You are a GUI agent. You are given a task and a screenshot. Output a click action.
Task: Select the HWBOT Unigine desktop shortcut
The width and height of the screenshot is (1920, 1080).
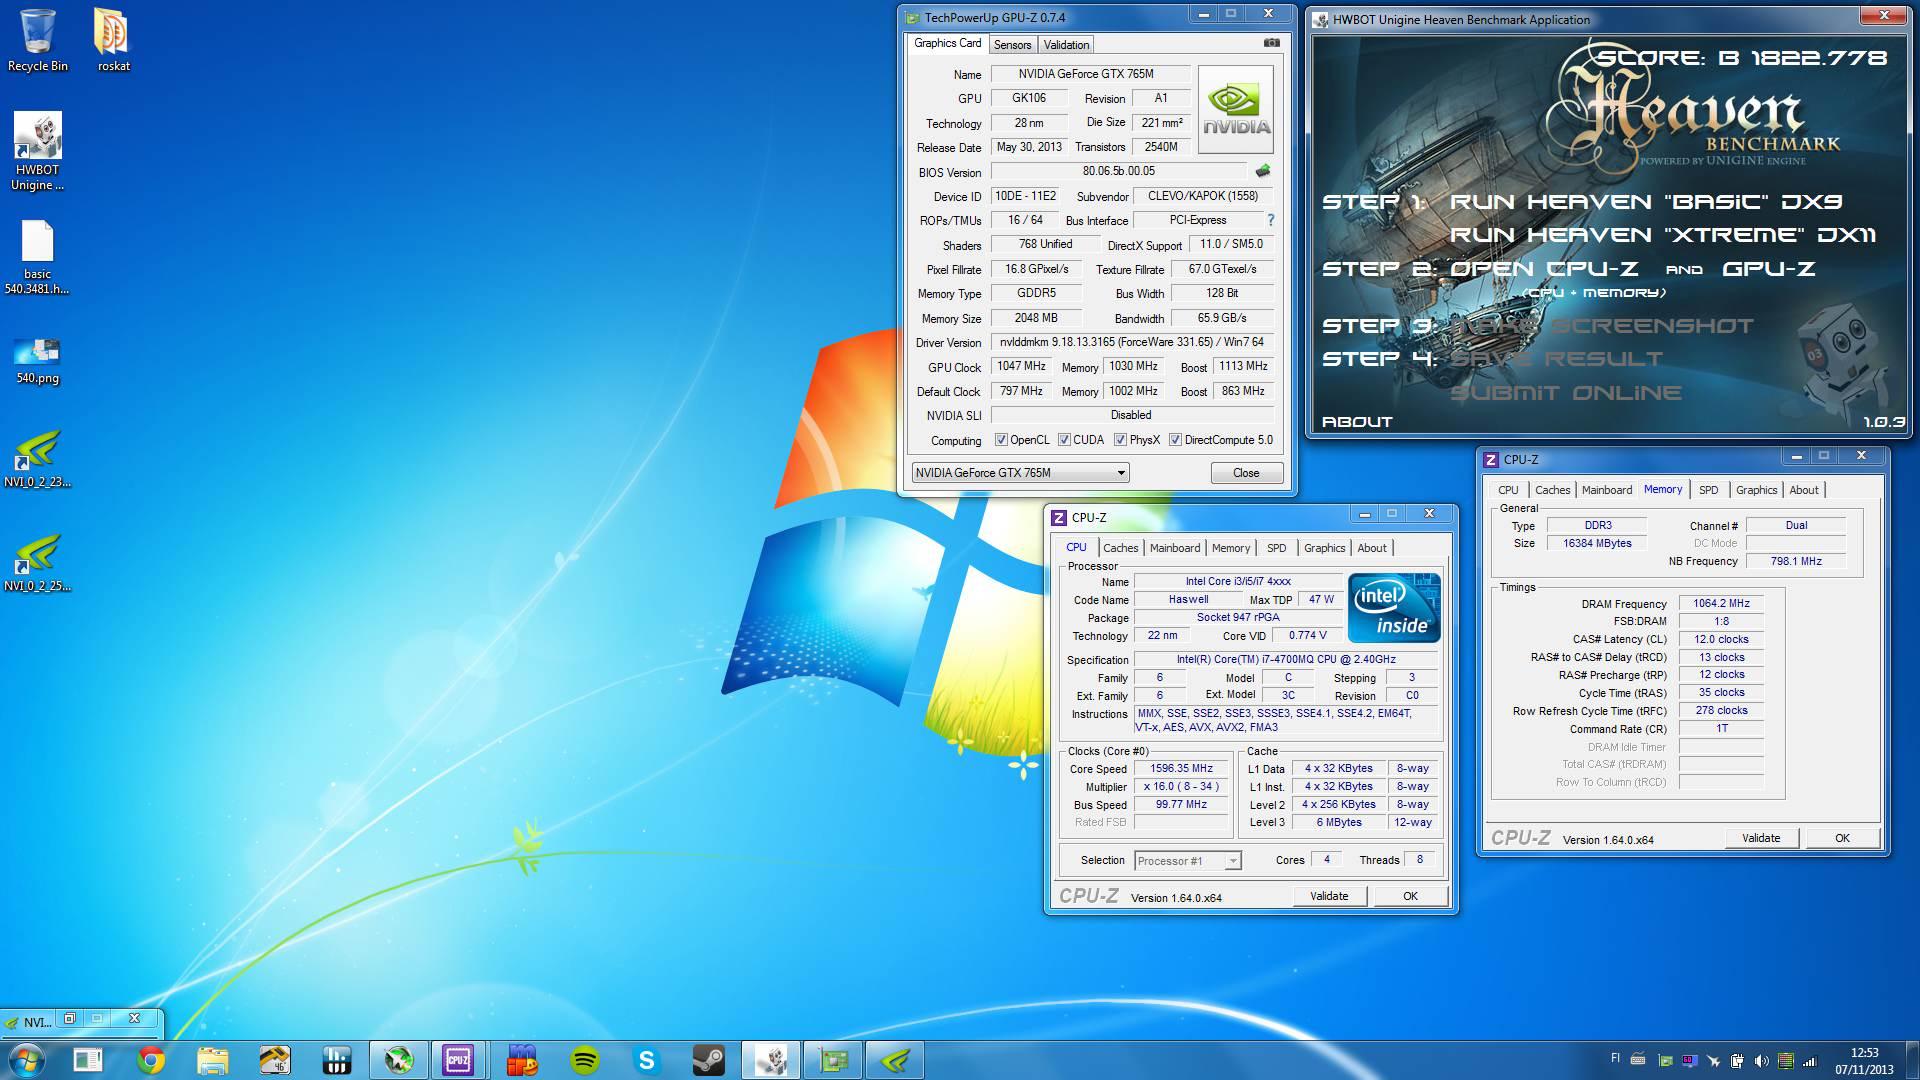[38, 151]
